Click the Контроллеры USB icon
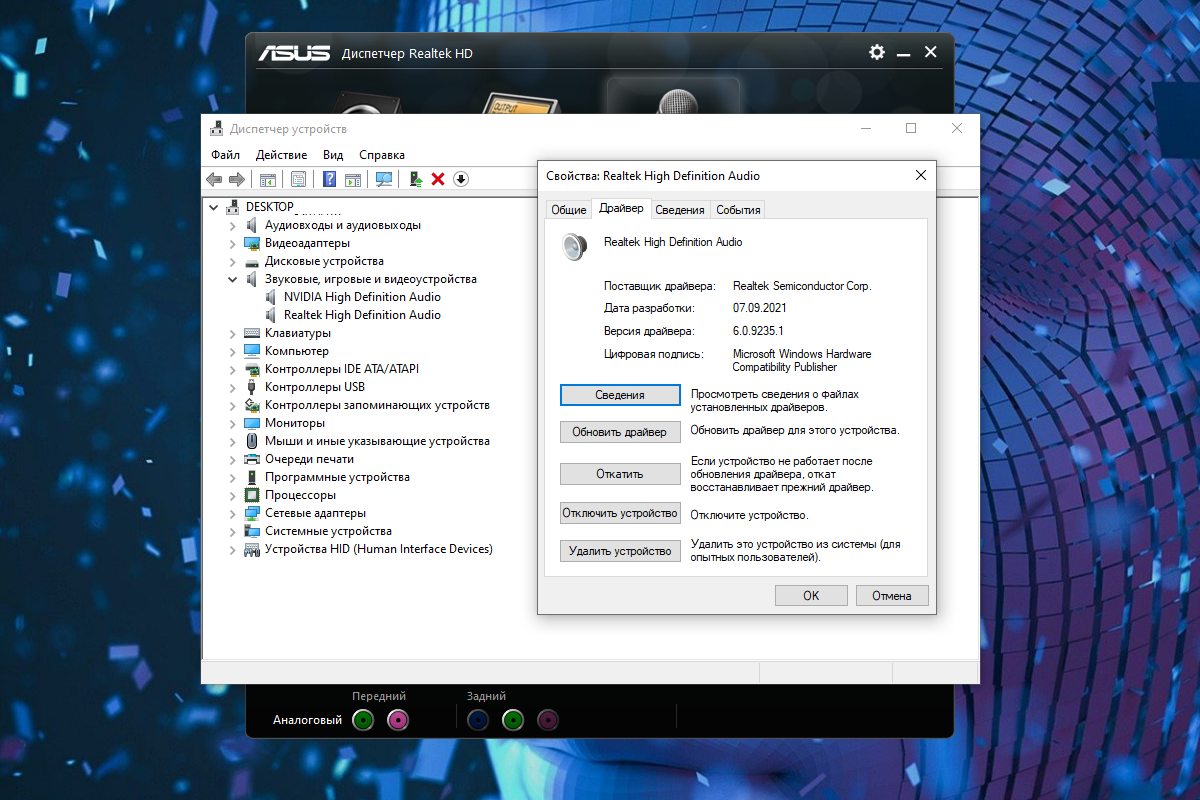Screen dimensions: 1200x800 pyautogui.click(x=253, y=387)
